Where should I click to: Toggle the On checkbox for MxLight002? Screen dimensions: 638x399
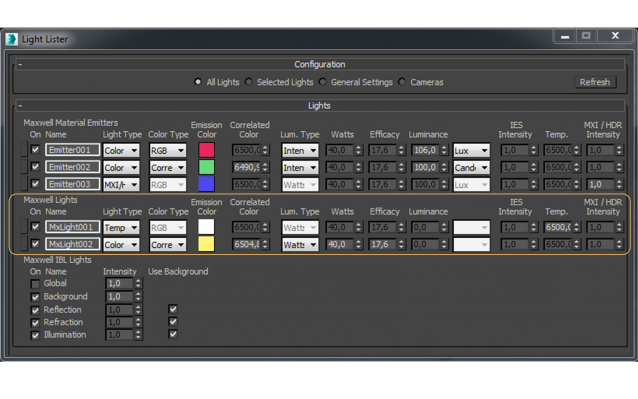click(x=35, y=244)
